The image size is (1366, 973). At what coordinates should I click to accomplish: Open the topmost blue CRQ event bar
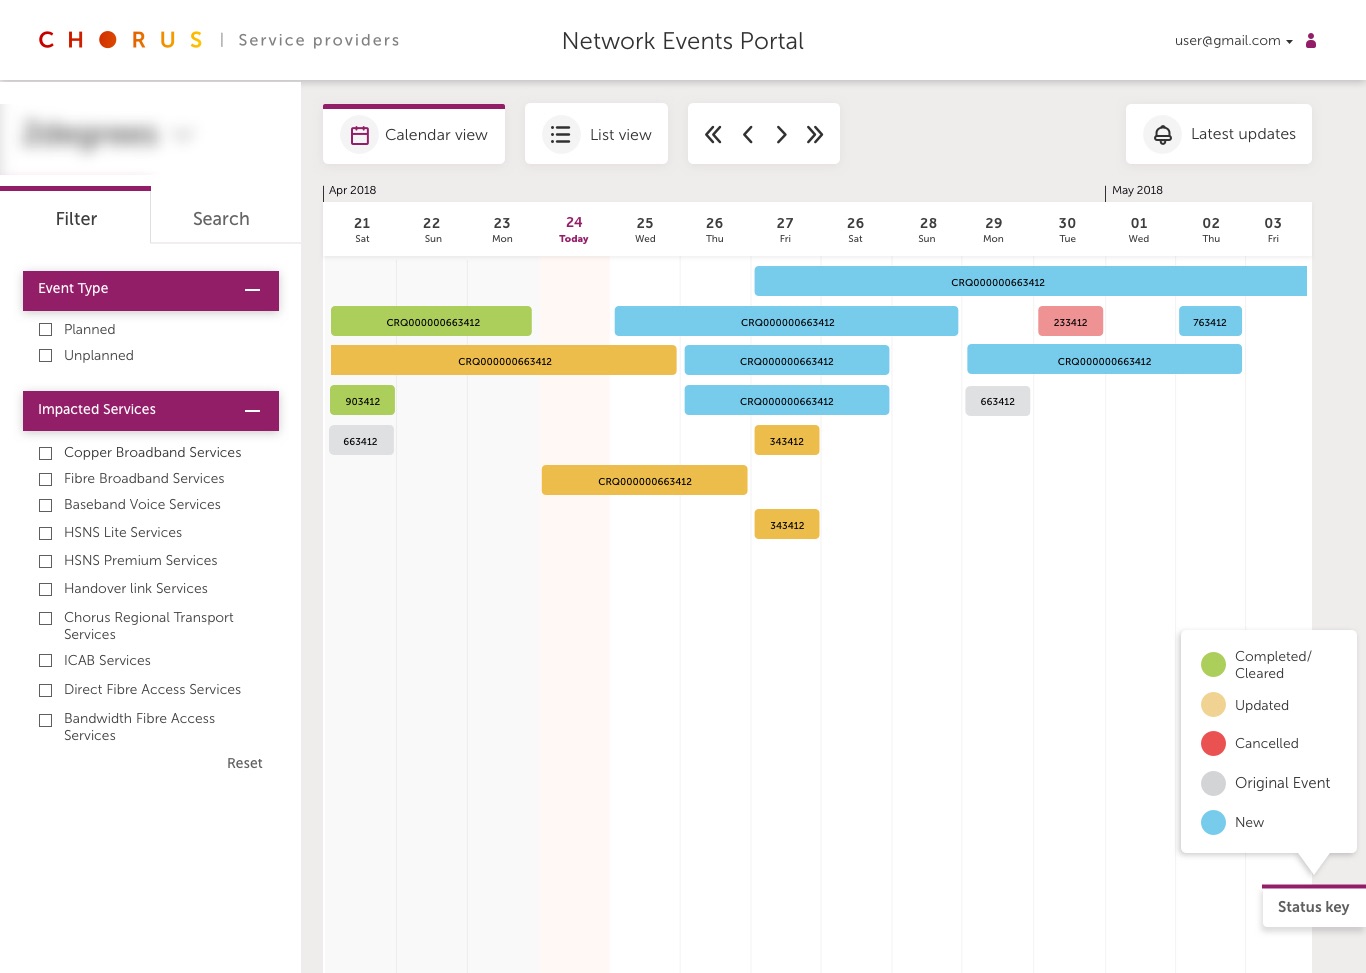tap(1030, 282)
